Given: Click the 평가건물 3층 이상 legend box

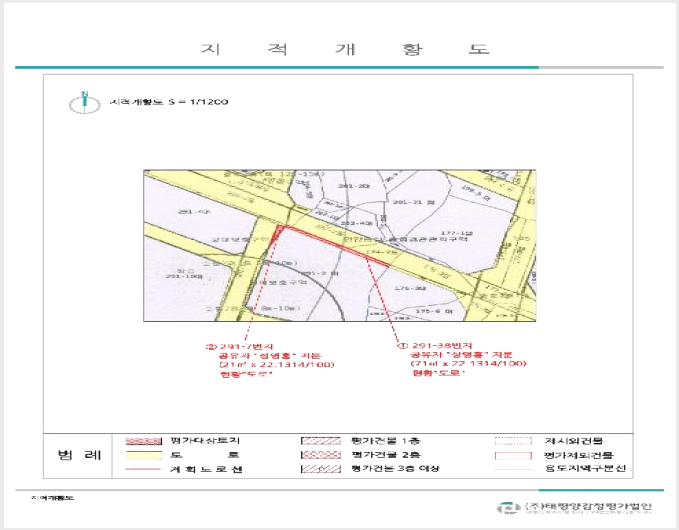Looking at the screenshot, I should [x=321, y=469].
